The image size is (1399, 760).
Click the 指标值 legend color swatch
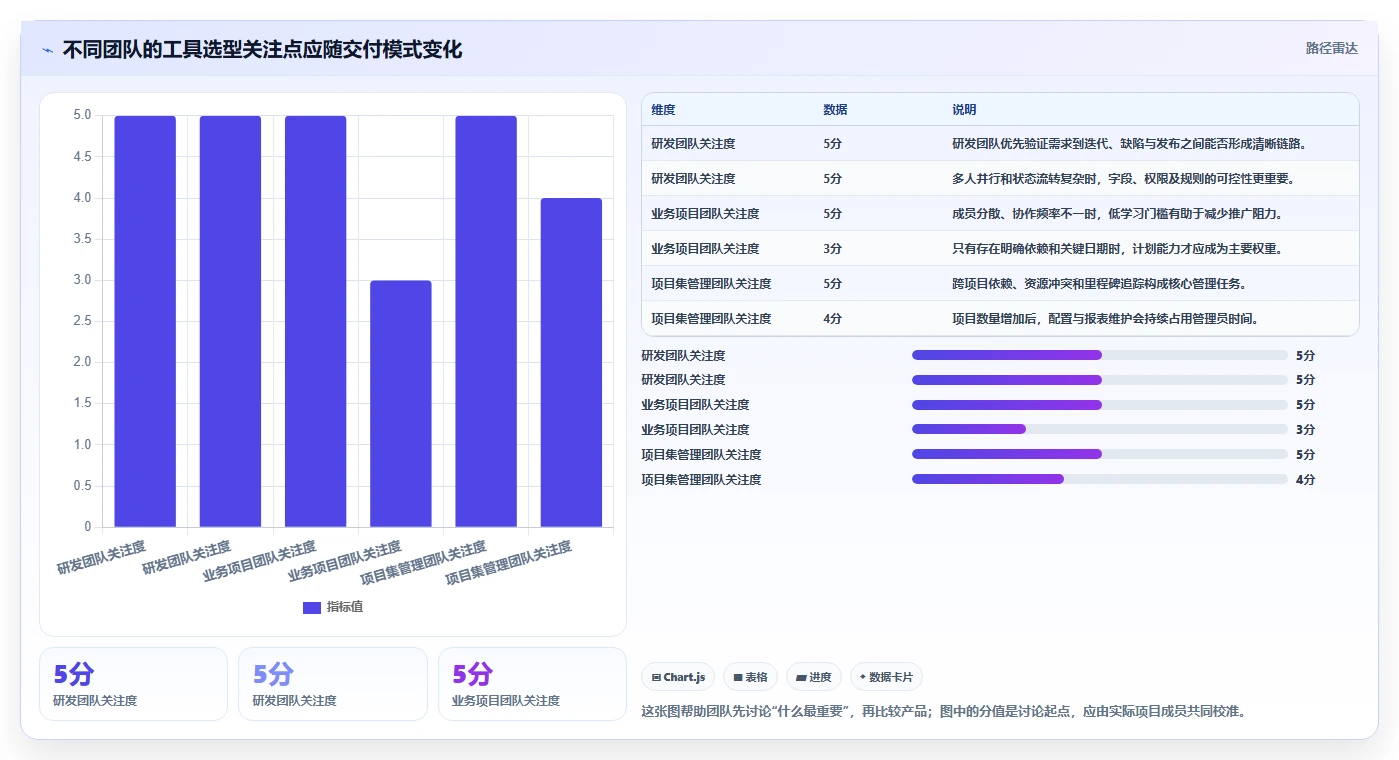[312, 608]
